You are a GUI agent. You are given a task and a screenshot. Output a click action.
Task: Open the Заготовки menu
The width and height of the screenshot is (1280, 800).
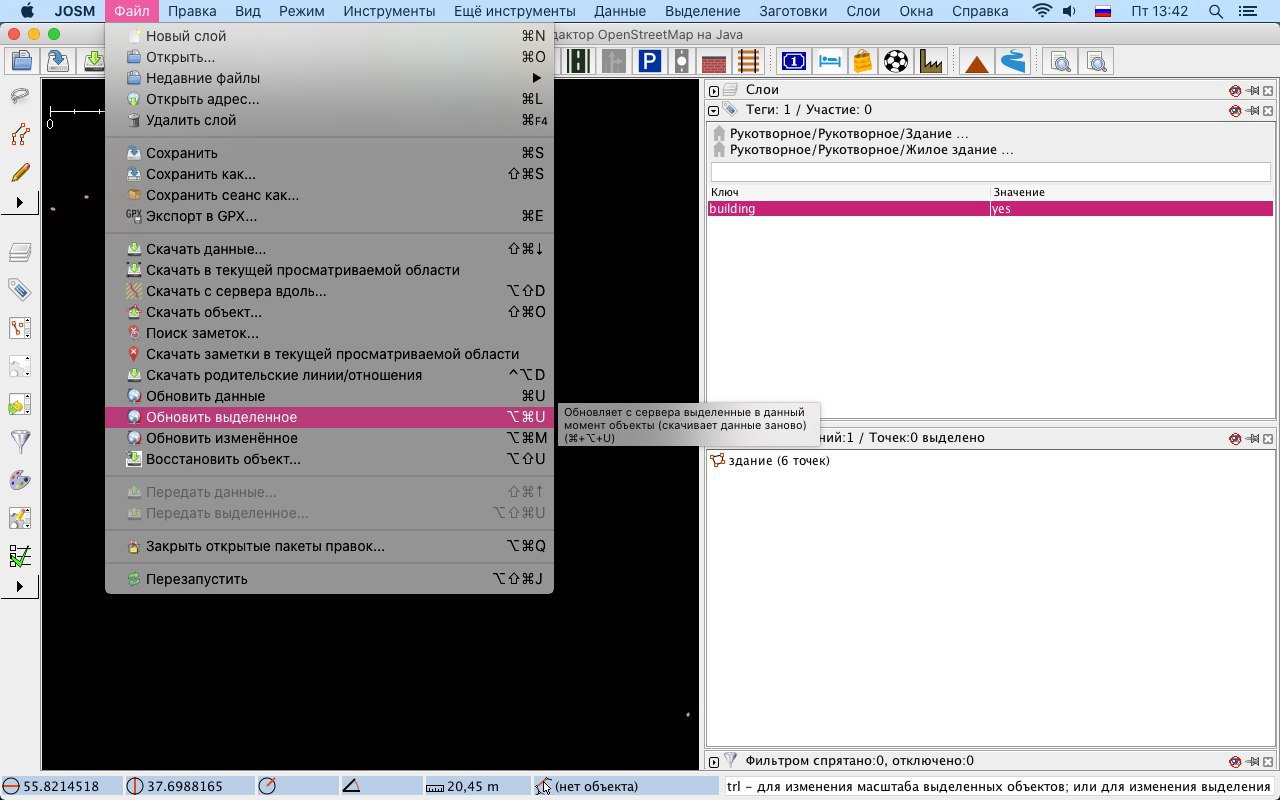pyautogui.click(x=794, y=11)
